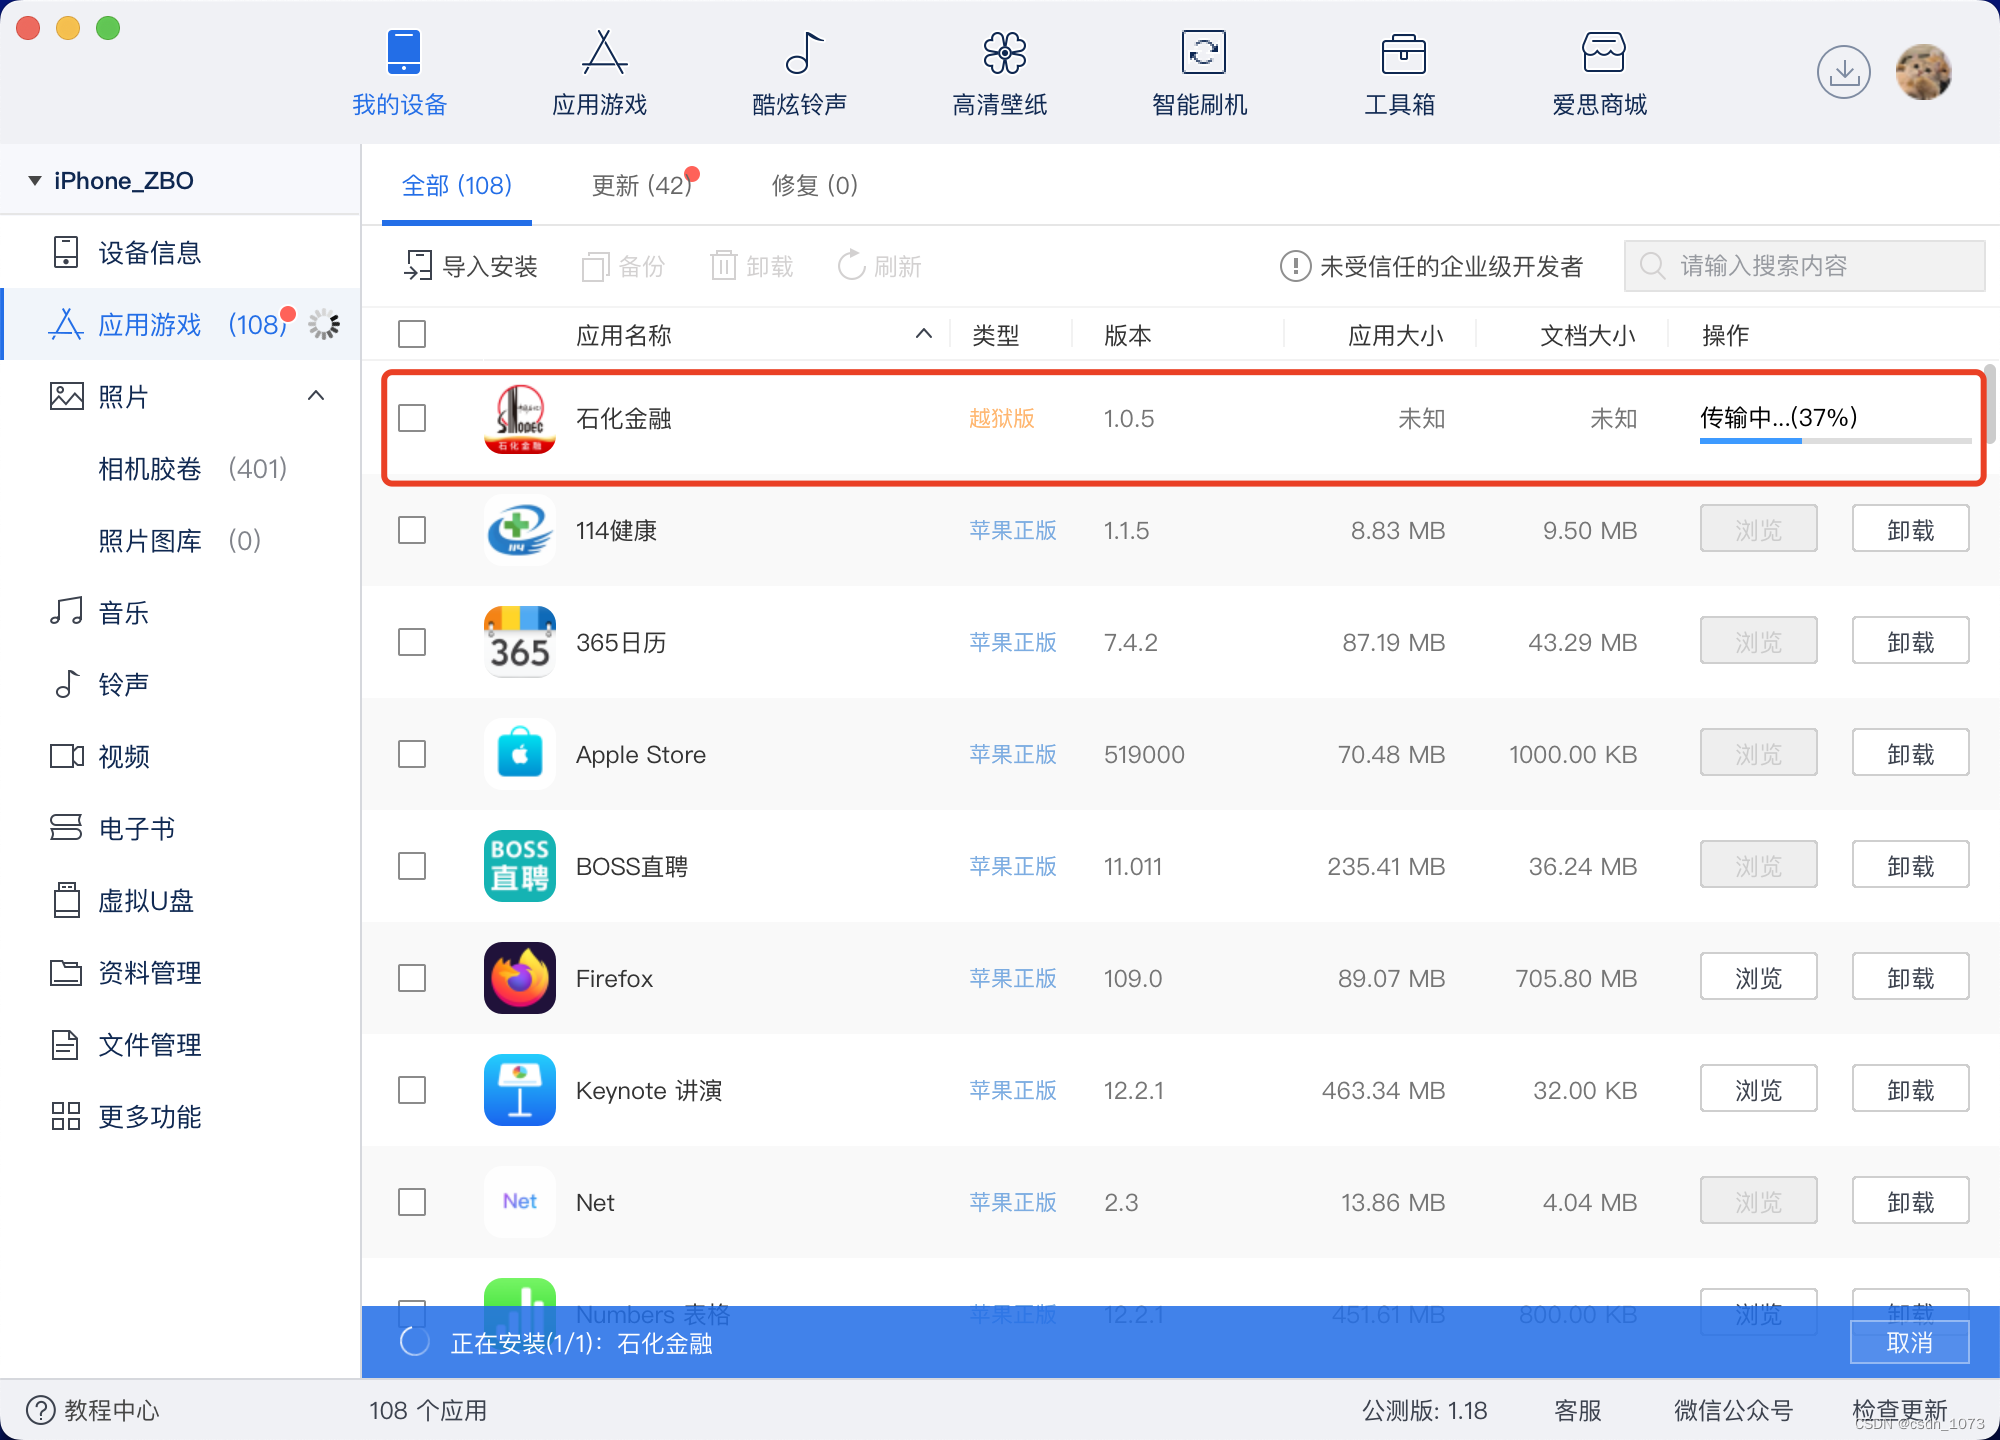Viewport: 2000px width, 1440px height.
Task: Click the Keynote 讲演 app icon
Action: pos(520,1090)
